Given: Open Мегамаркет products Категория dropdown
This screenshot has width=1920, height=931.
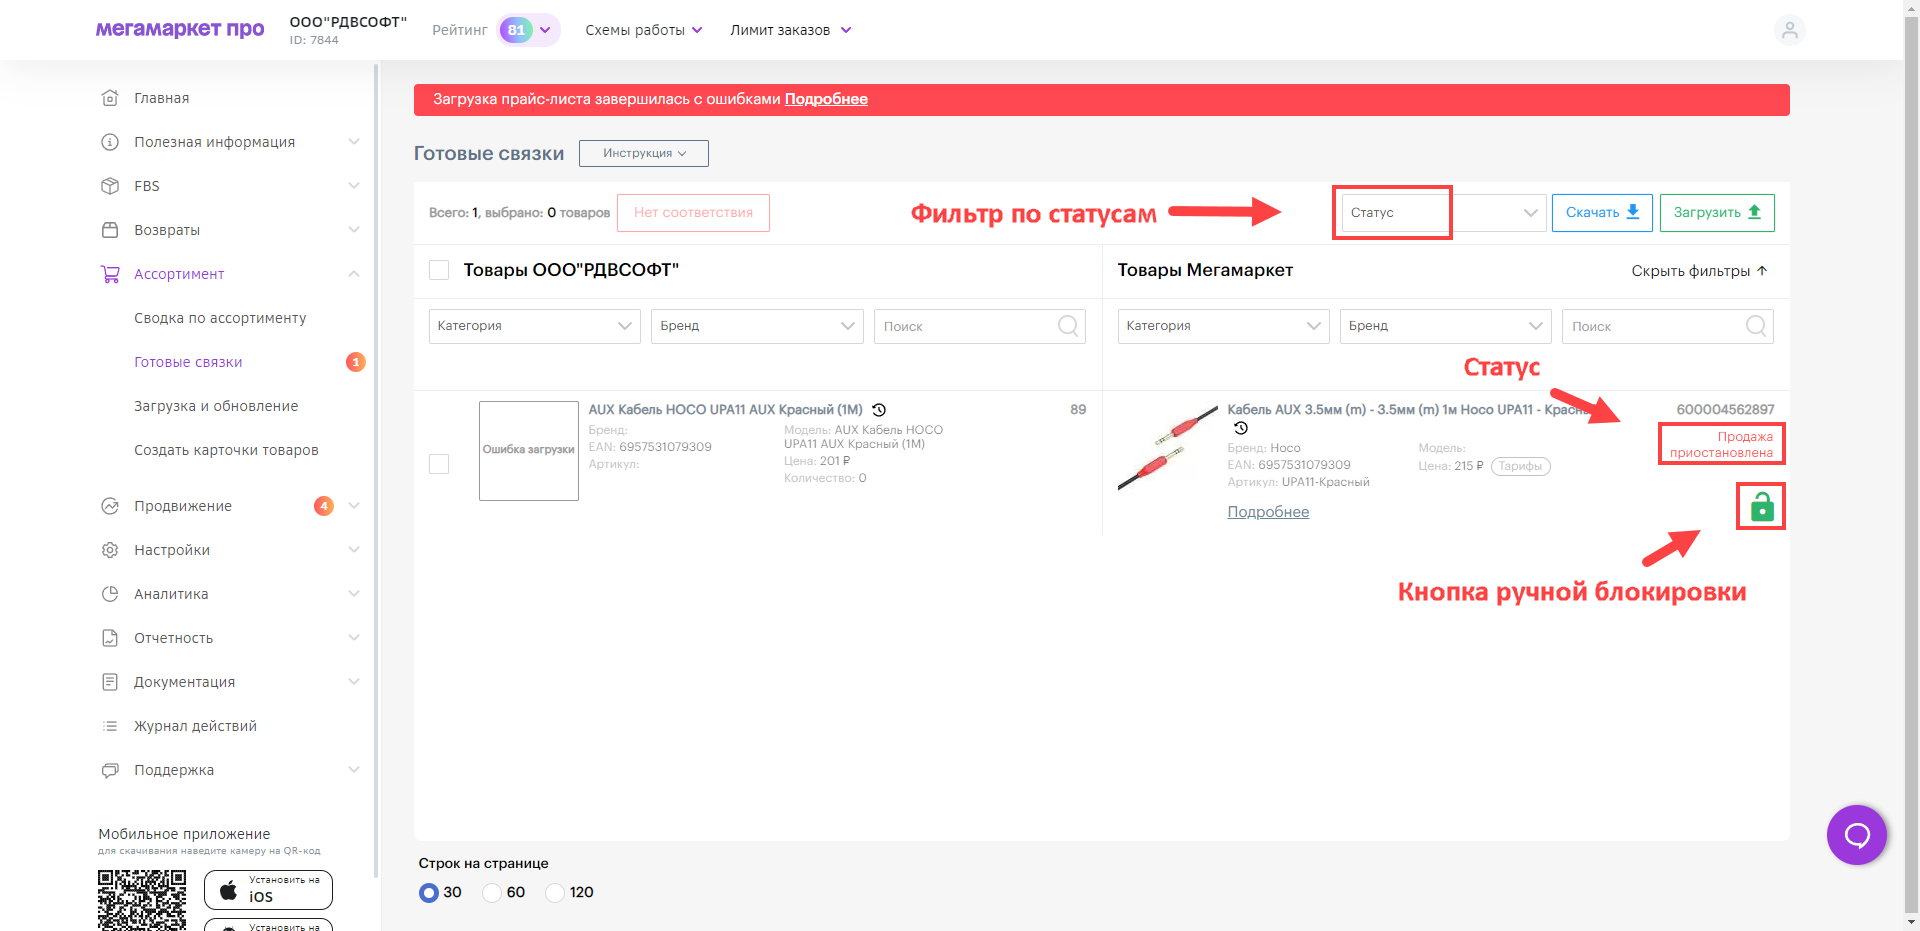Looking at the screenshot, I should 1224,326.
